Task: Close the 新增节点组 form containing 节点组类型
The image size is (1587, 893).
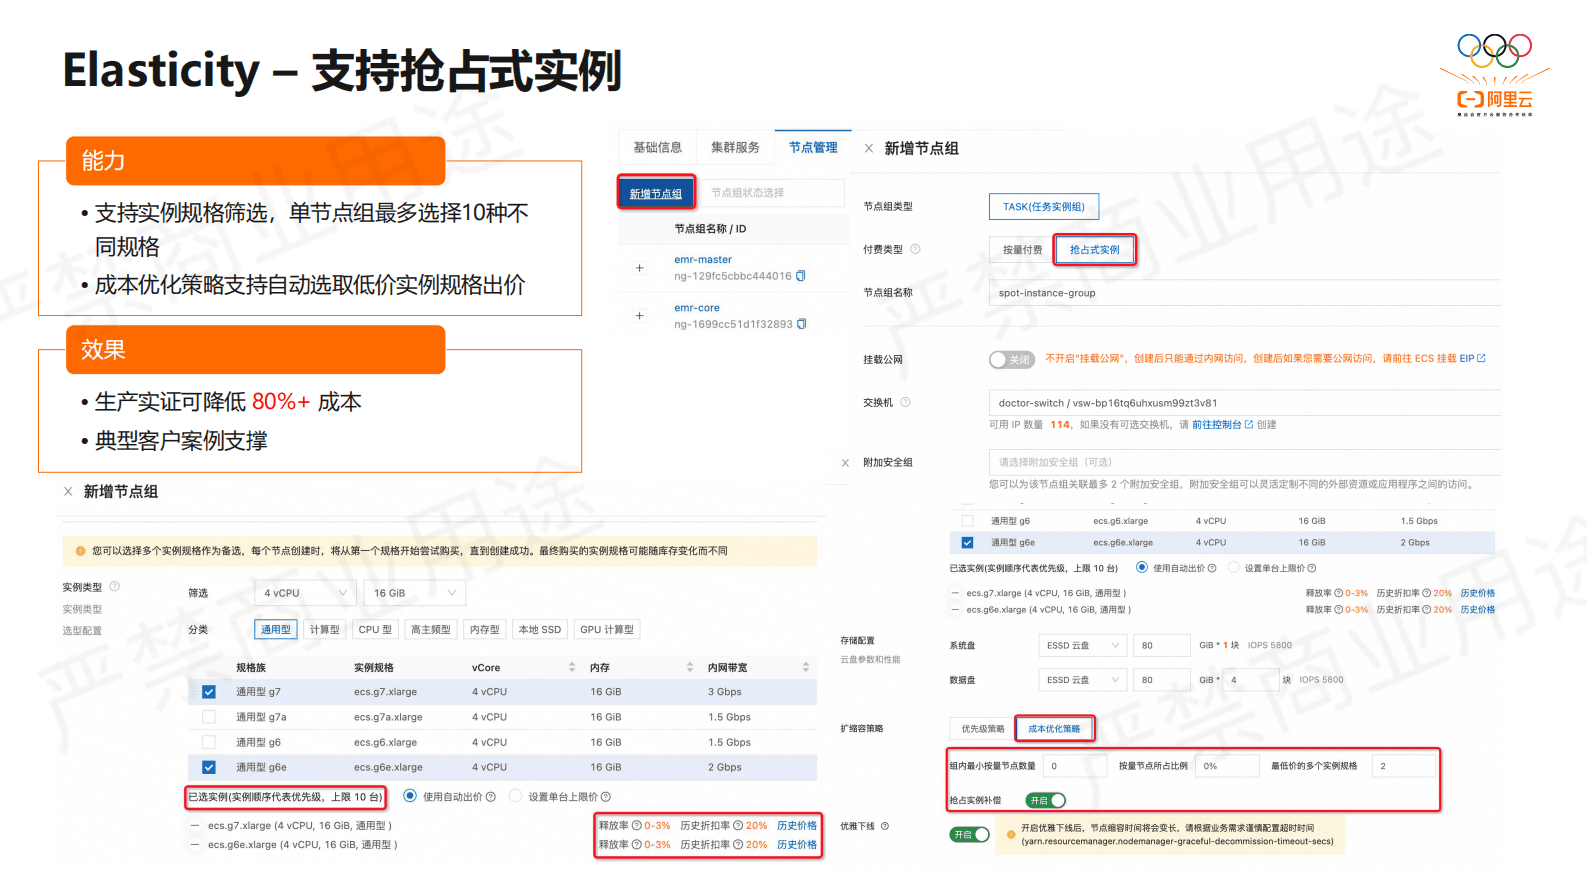Action: (869, 148)
